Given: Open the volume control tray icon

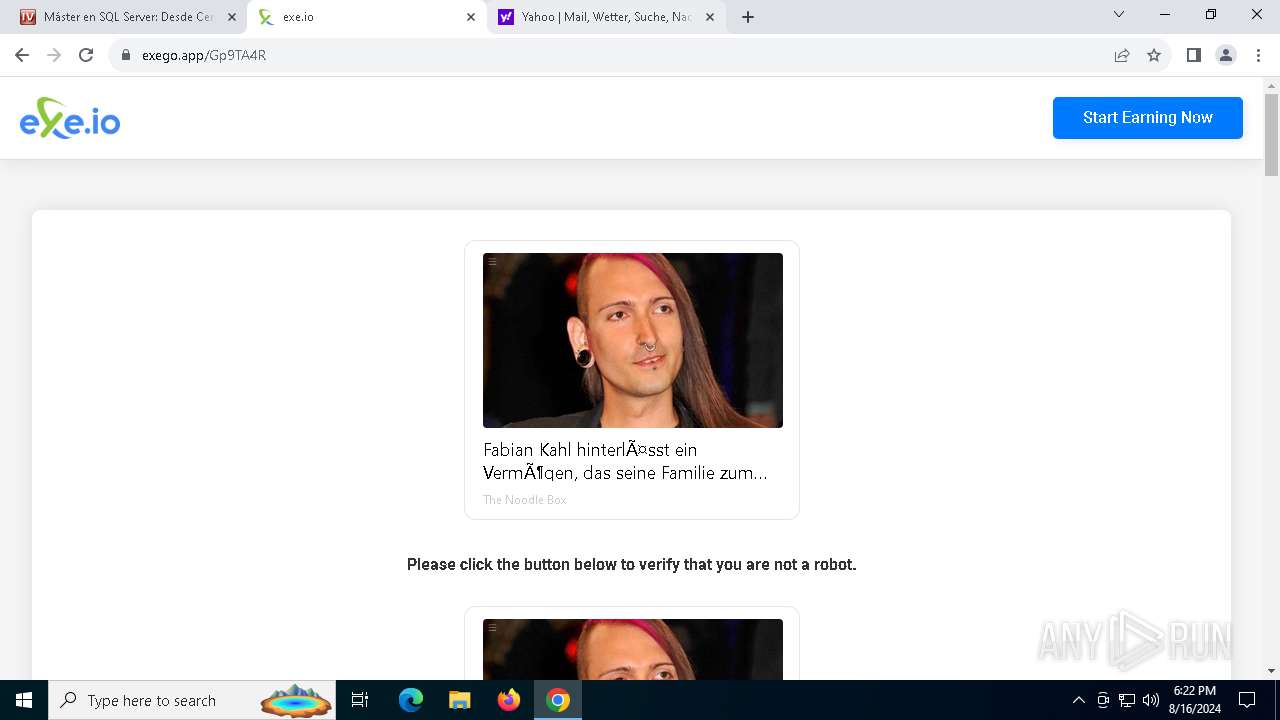Looking at the screenshot, I should click(x=1151, y=700).
